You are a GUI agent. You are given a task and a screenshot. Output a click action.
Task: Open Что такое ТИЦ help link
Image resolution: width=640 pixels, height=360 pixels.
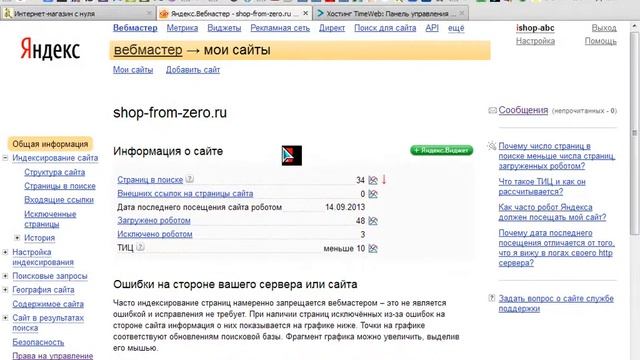coord(542,187)
